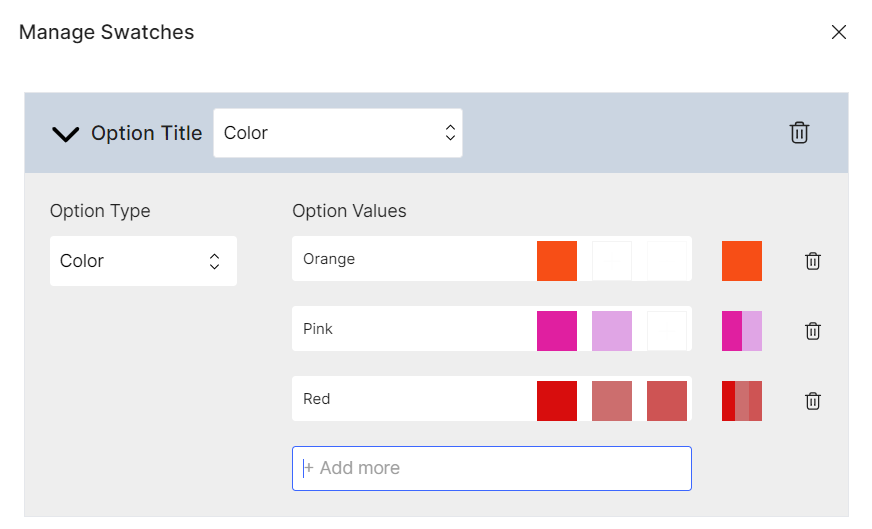Select the magenta swatch for Pink
The image size is (872, 529).
[x=557, y=331]
